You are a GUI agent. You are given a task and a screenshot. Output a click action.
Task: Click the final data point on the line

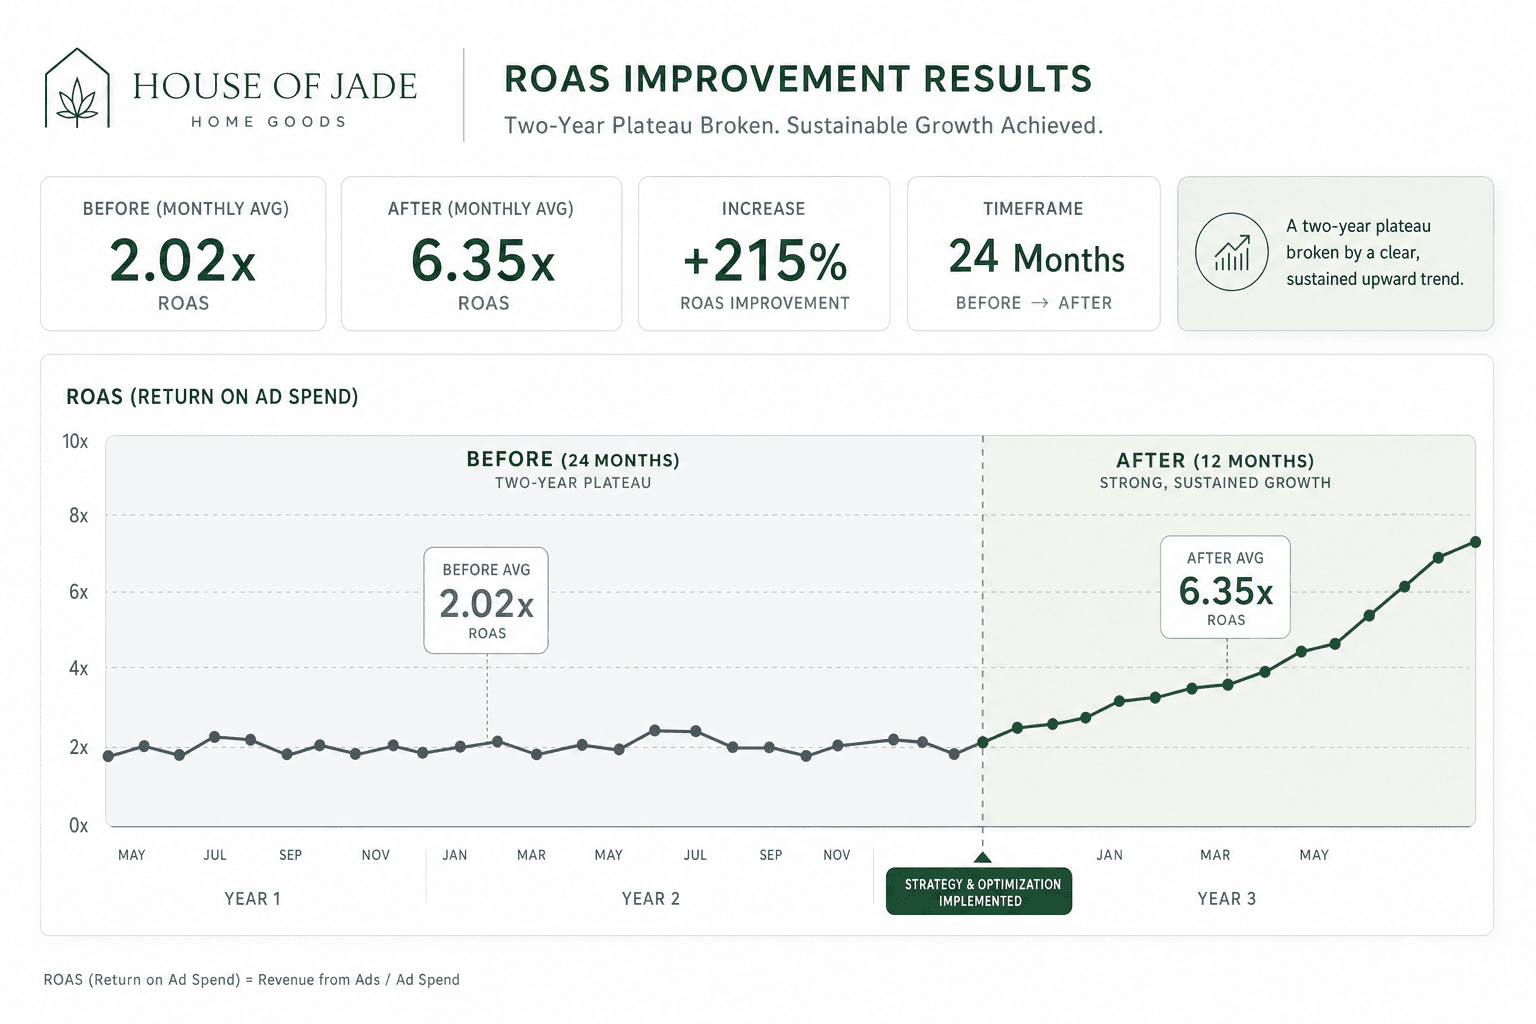coord(1475,542)
